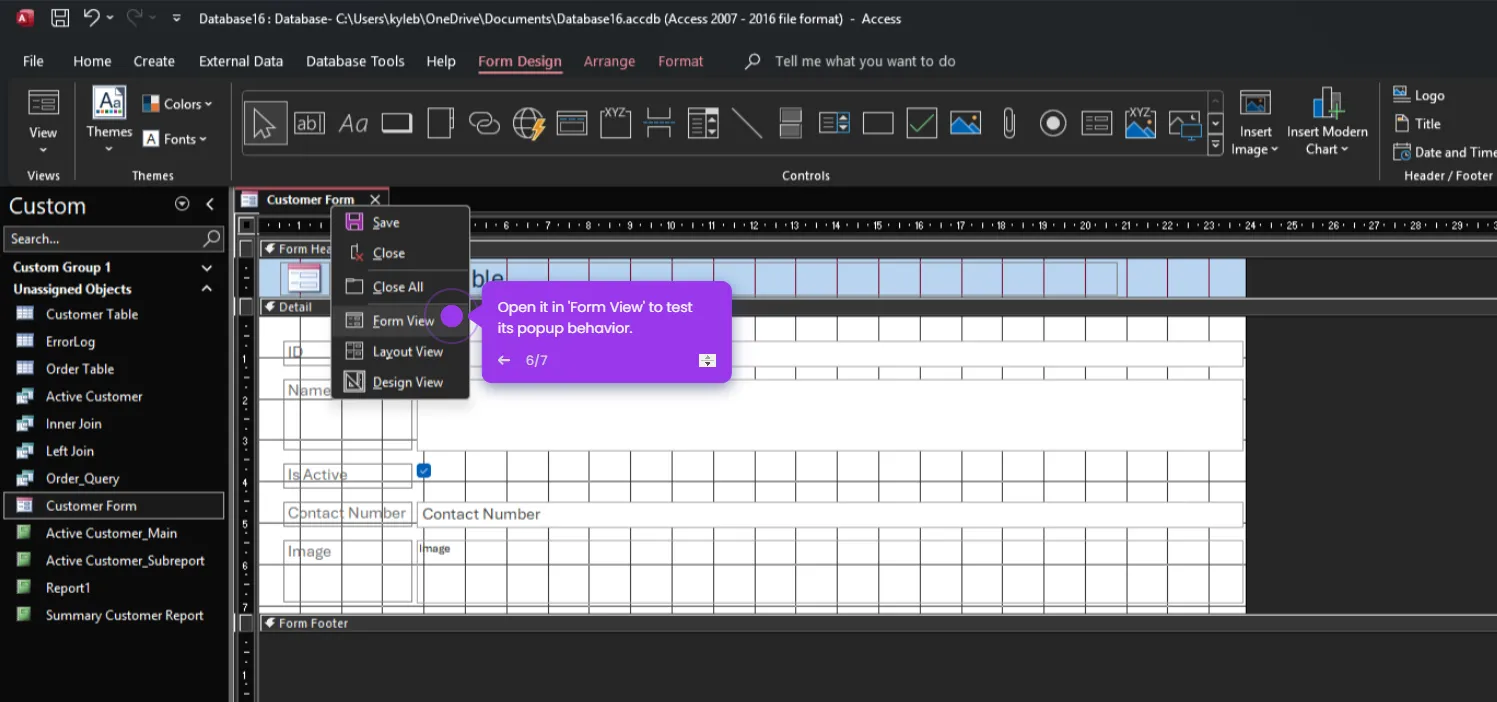This screenshot has width=1497, height=702.
Task: Switch to the Create ribbon tab
Action: pyautogui.click(x=154, y=61)
